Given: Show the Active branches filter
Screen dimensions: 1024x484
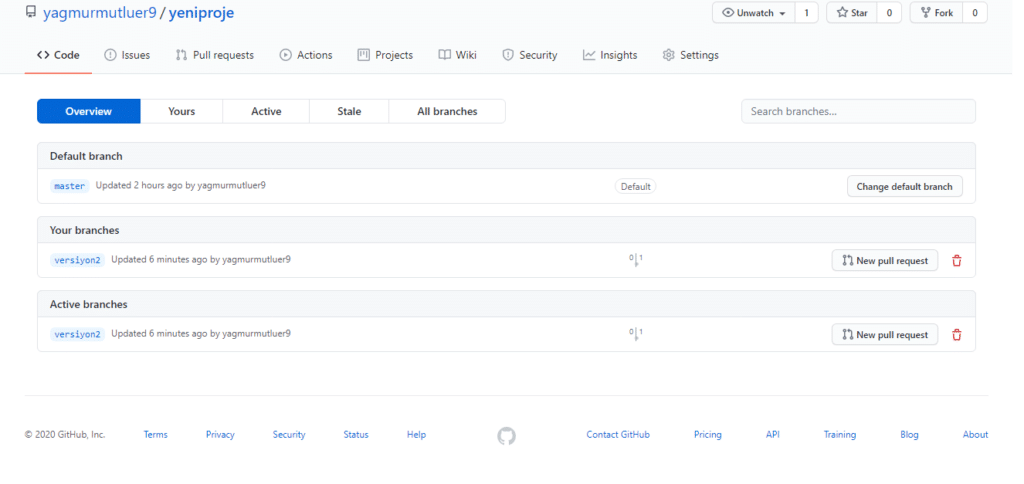Looking at the screenshot, I should (266, 112).
